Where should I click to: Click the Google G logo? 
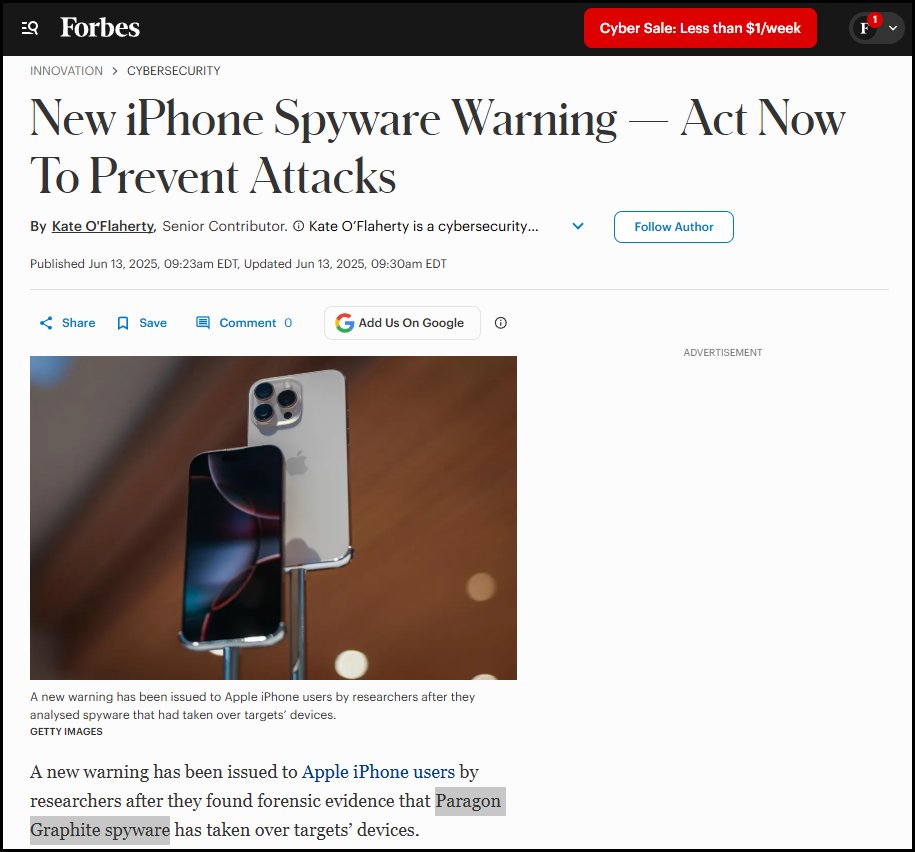tap(344, 323)
